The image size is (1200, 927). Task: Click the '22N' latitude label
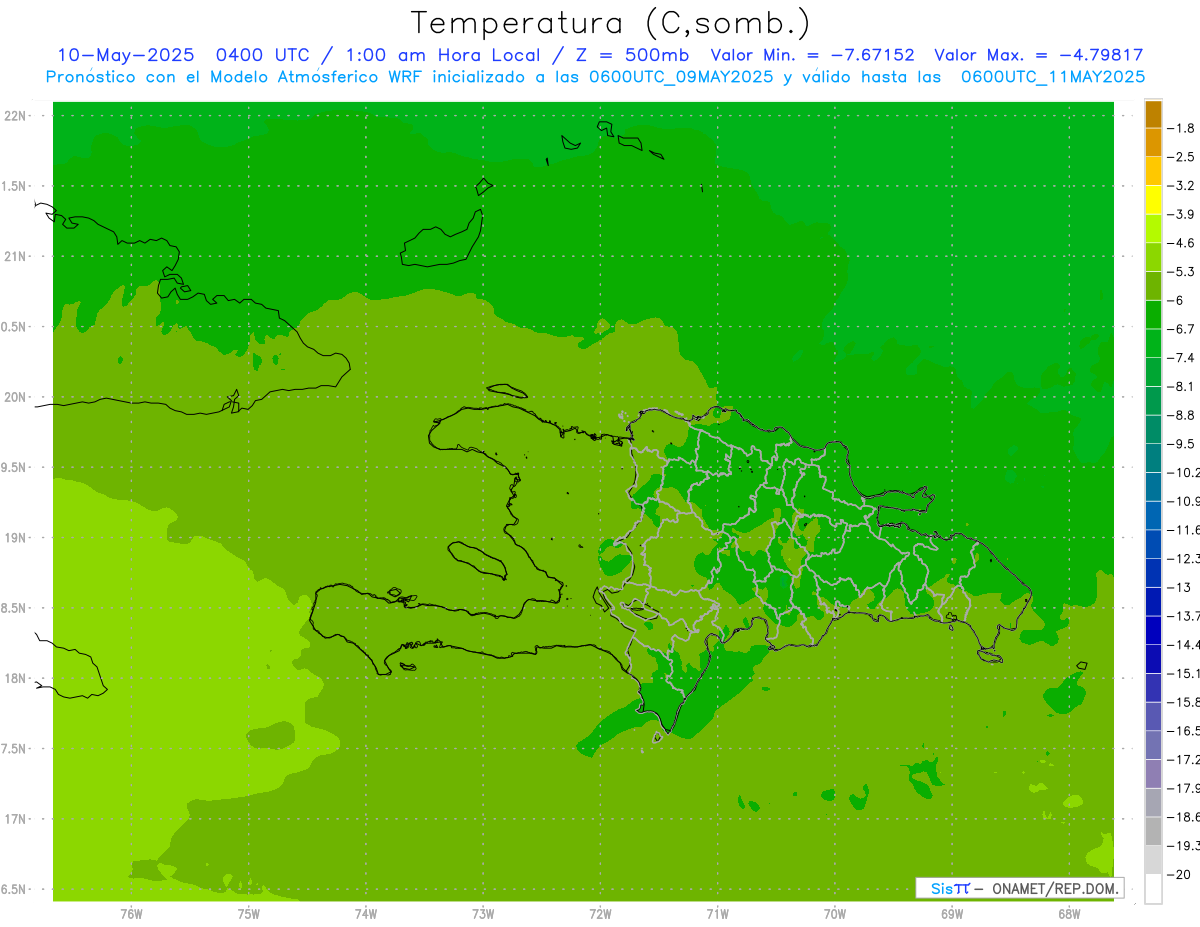(15, 115)
